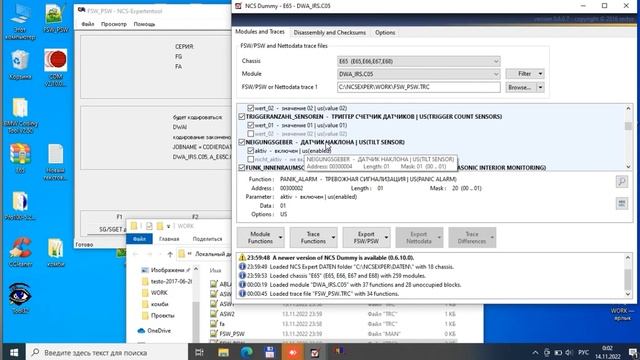Switch to the Options tab
Image resolution: width=640 pixels, height=360 pixels.
pos(385,33)
